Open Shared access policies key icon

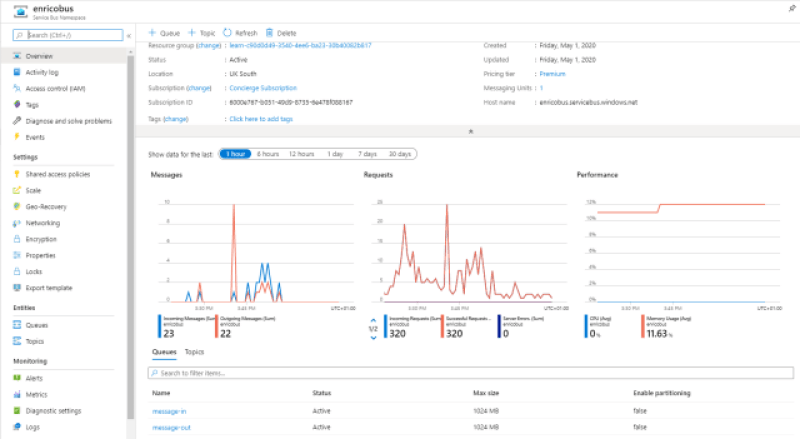[17, 174]
